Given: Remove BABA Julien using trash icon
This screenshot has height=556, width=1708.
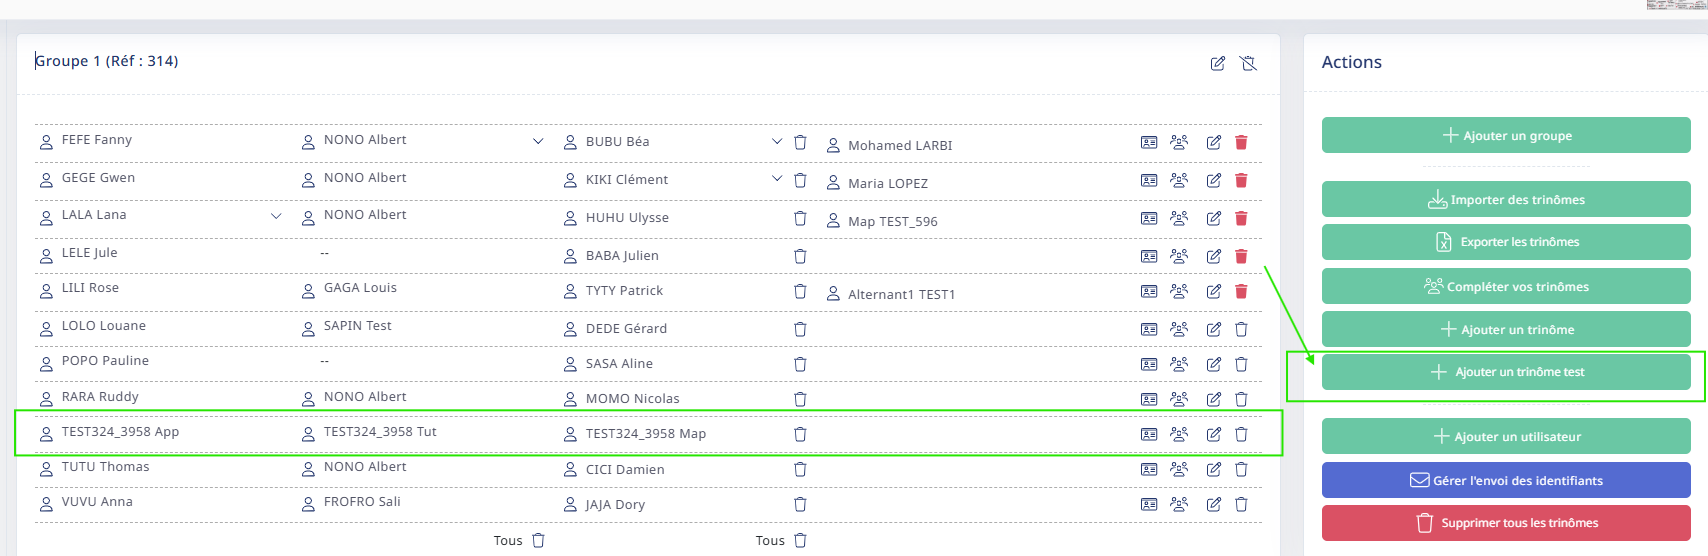Looking at the screenshot, I should 800,256.
